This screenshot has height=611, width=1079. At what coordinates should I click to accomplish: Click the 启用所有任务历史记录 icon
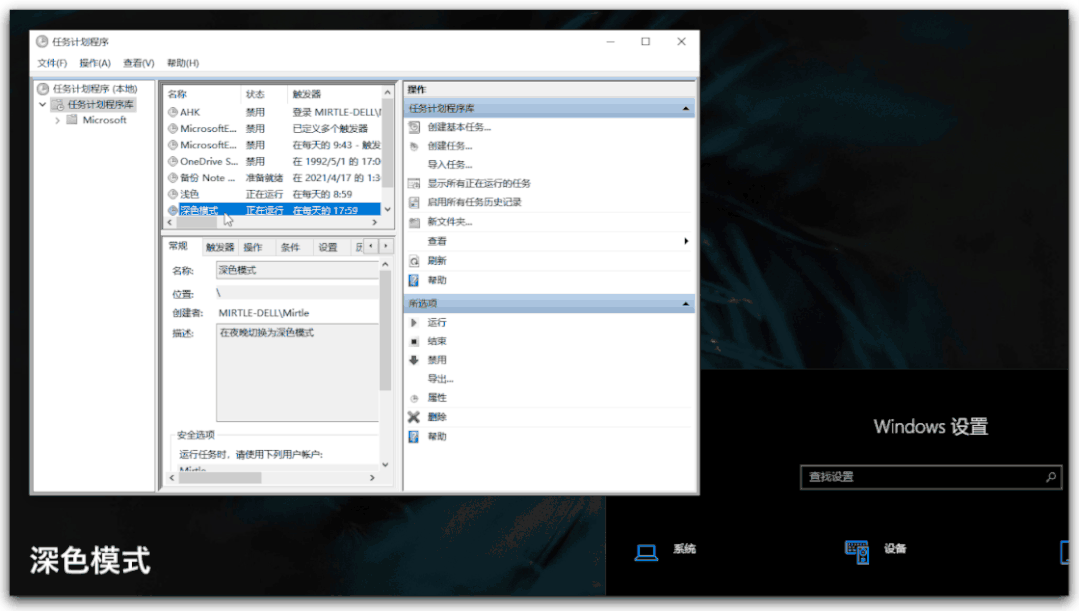(x=414, y=202)
